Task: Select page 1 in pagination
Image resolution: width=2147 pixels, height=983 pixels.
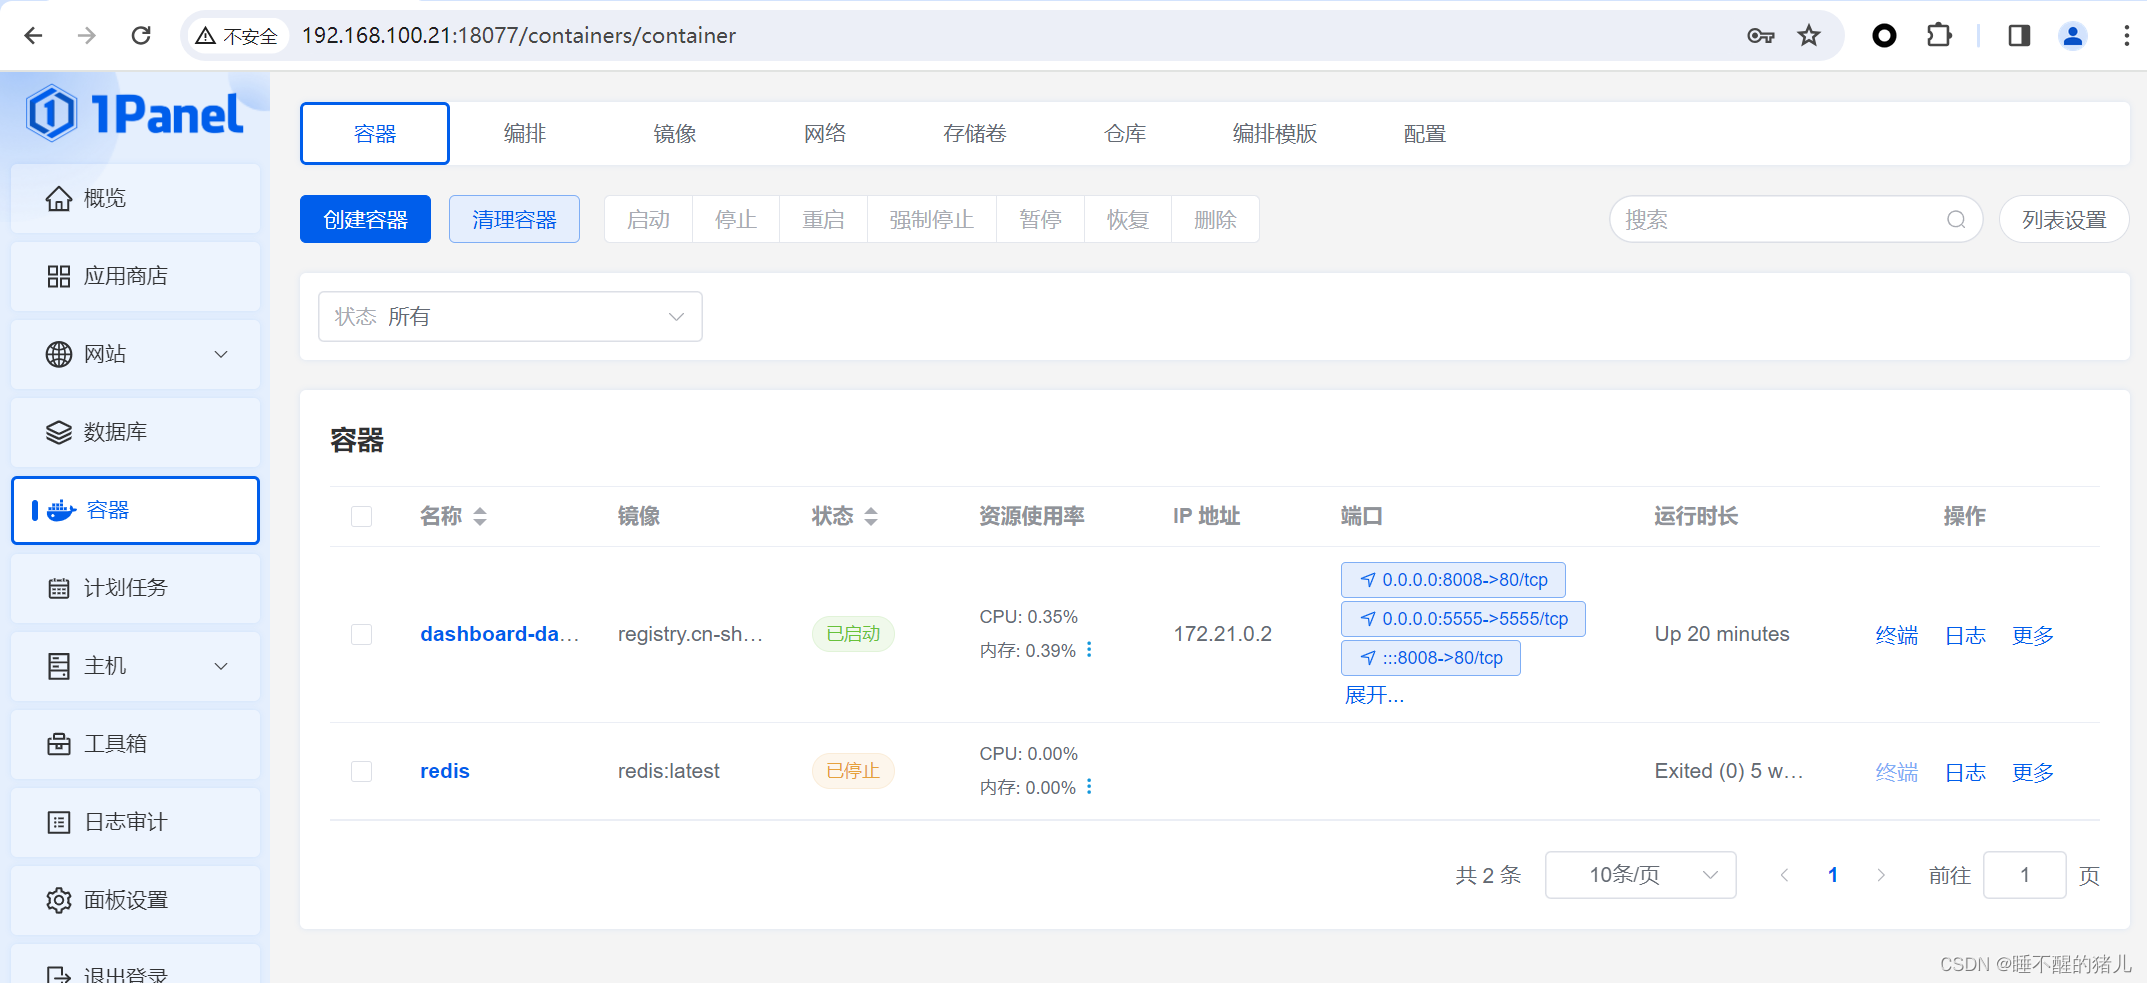Action: 1833,875
